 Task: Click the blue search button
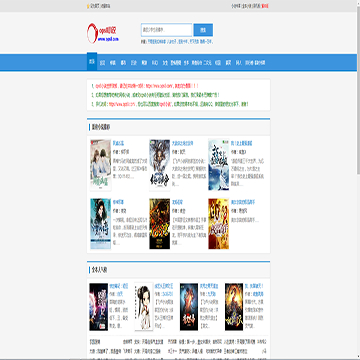click(203, 30)
